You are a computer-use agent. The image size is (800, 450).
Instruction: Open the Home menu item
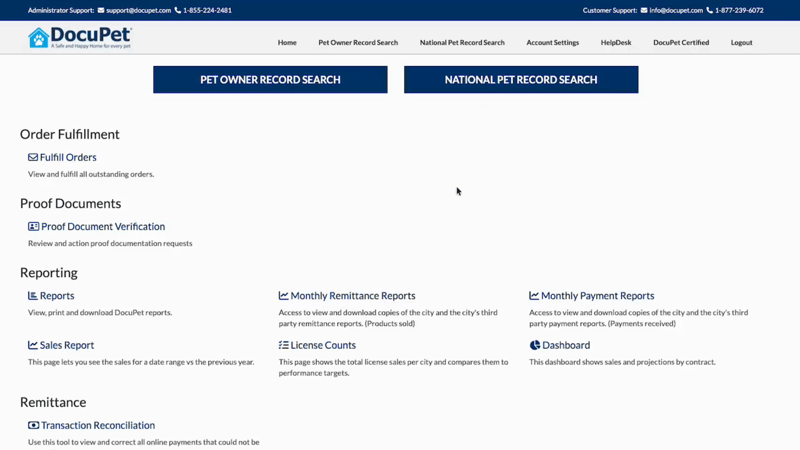287,42
